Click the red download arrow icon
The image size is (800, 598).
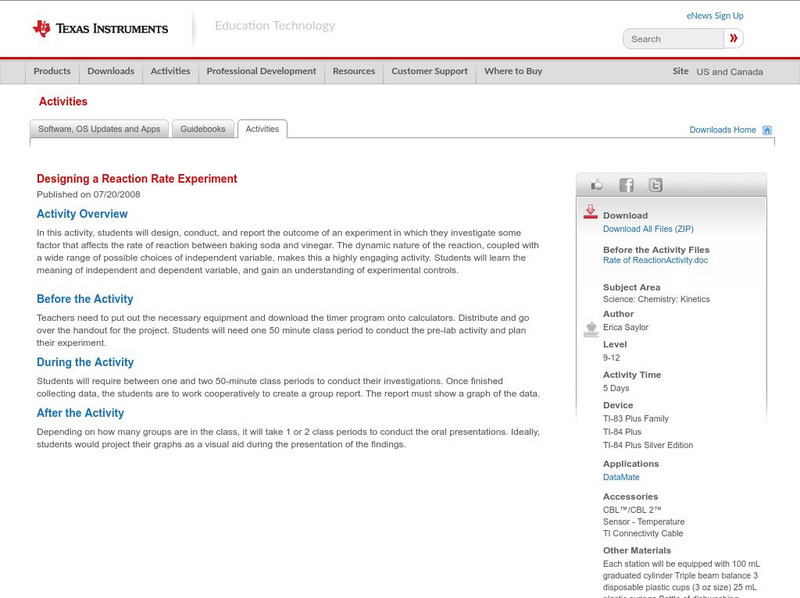pyautogui.click(x=590, y=212)
